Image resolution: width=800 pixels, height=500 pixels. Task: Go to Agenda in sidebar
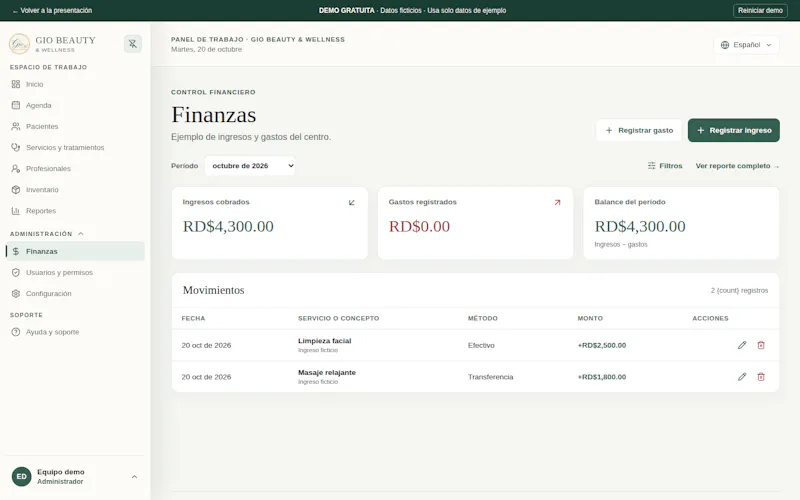point(75,105)
